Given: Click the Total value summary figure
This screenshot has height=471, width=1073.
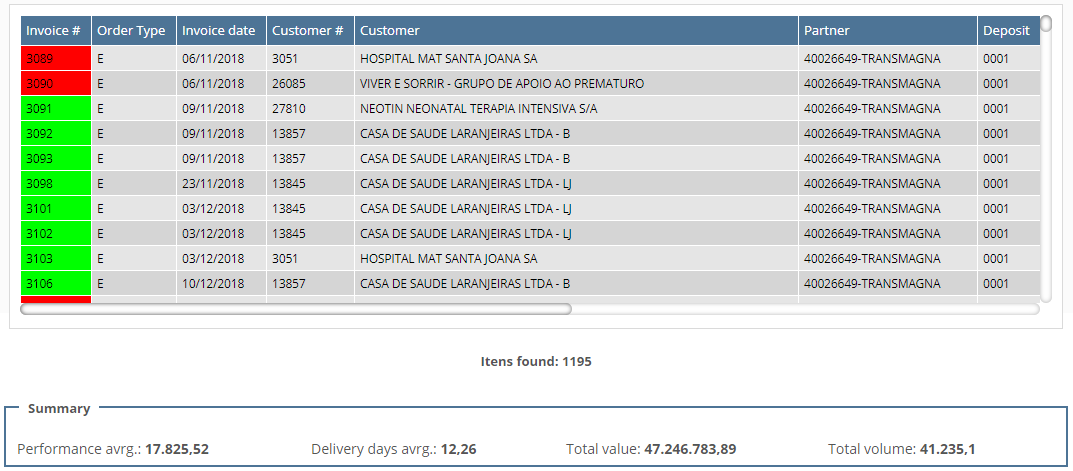Looking at the screenshot, I should click(690, 450).
